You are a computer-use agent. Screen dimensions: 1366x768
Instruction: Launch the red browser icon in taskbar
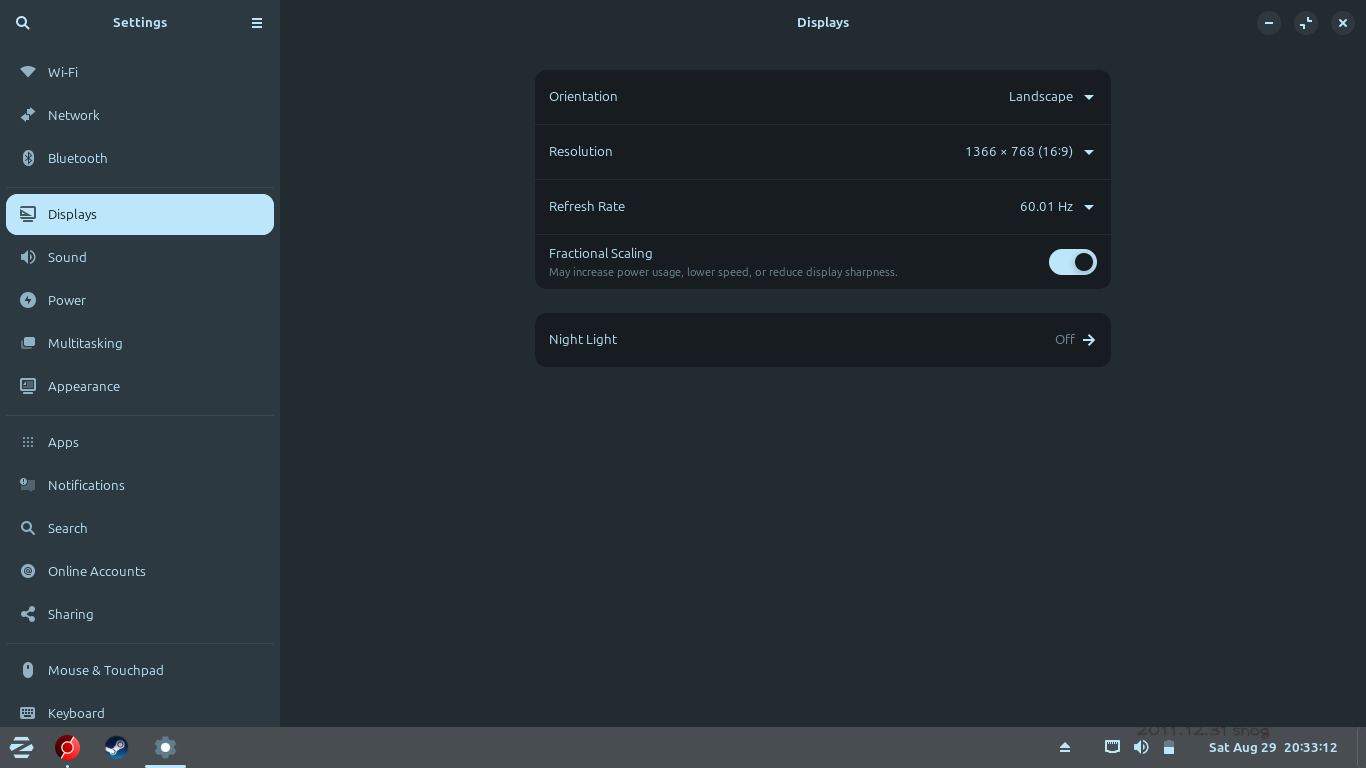[x=67, y=747]
